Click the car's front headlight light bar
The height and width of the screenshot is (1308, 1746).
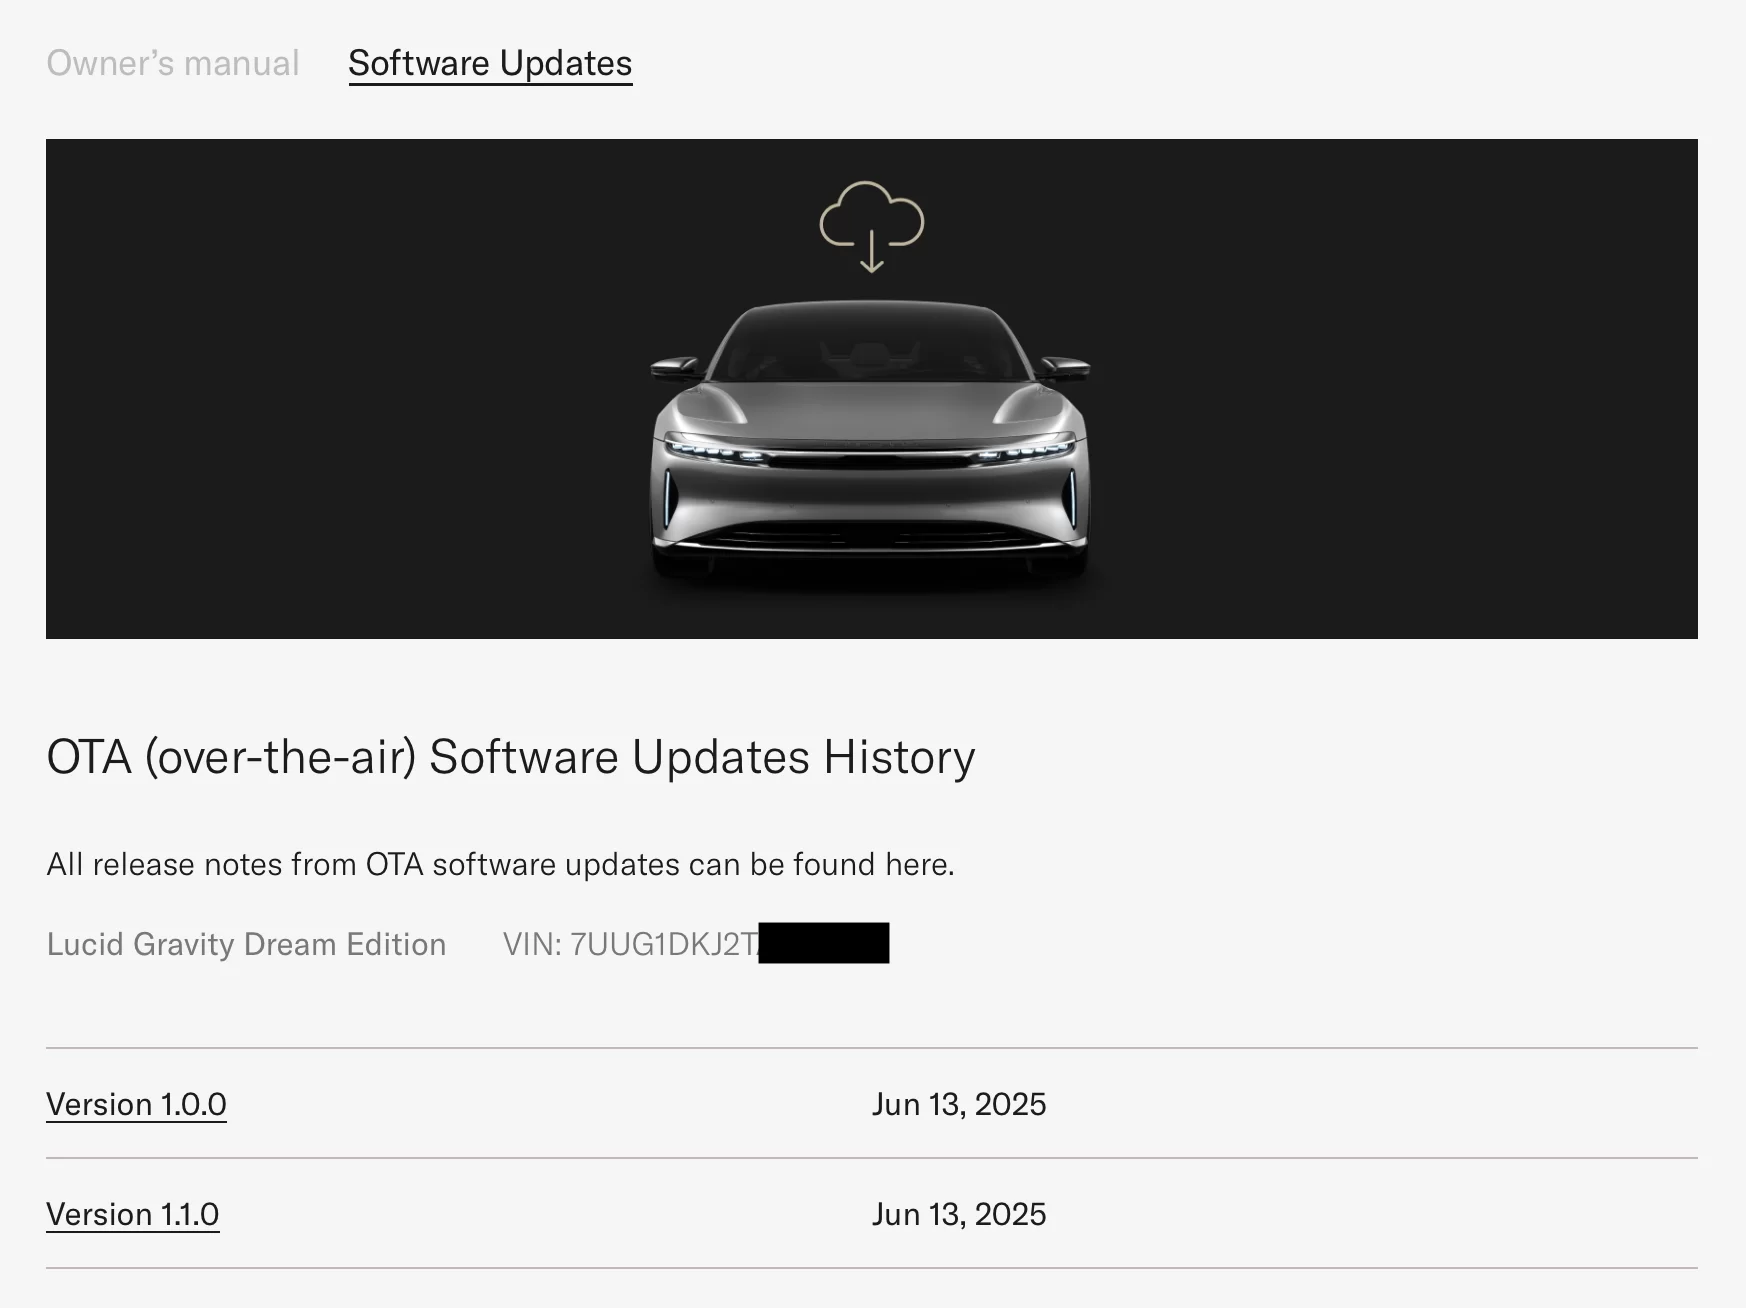(870, 452)
